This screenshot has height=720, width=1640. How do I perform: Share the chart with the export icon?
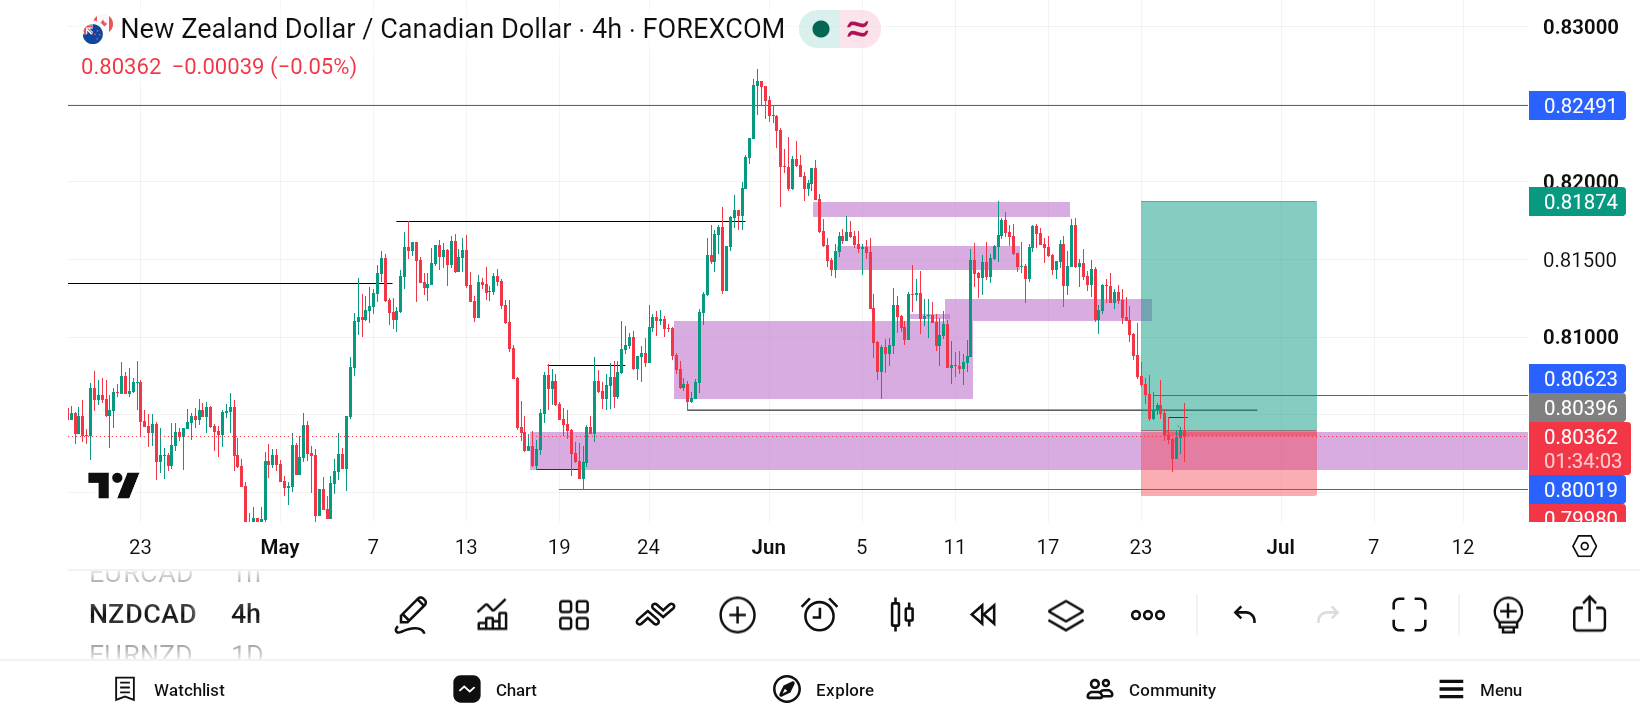coord(1589,613)
